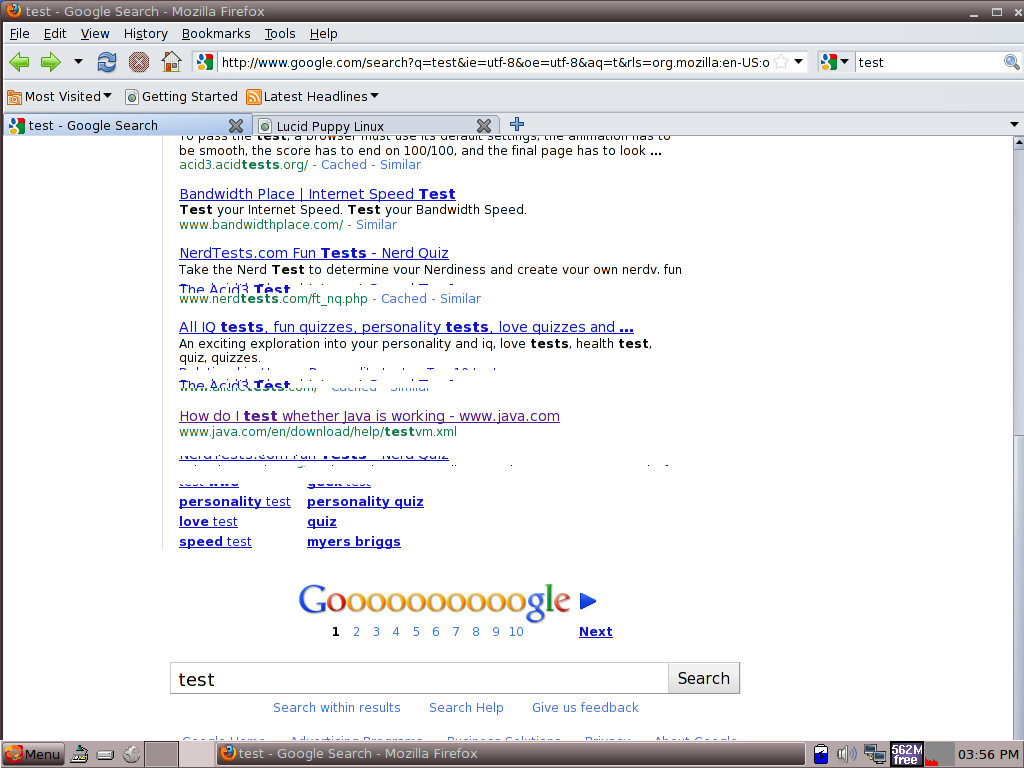The height and width of the screenshot is (768, 1024).
Task: Click the Google site icon in address bar
Action: (x=204, y=62)
